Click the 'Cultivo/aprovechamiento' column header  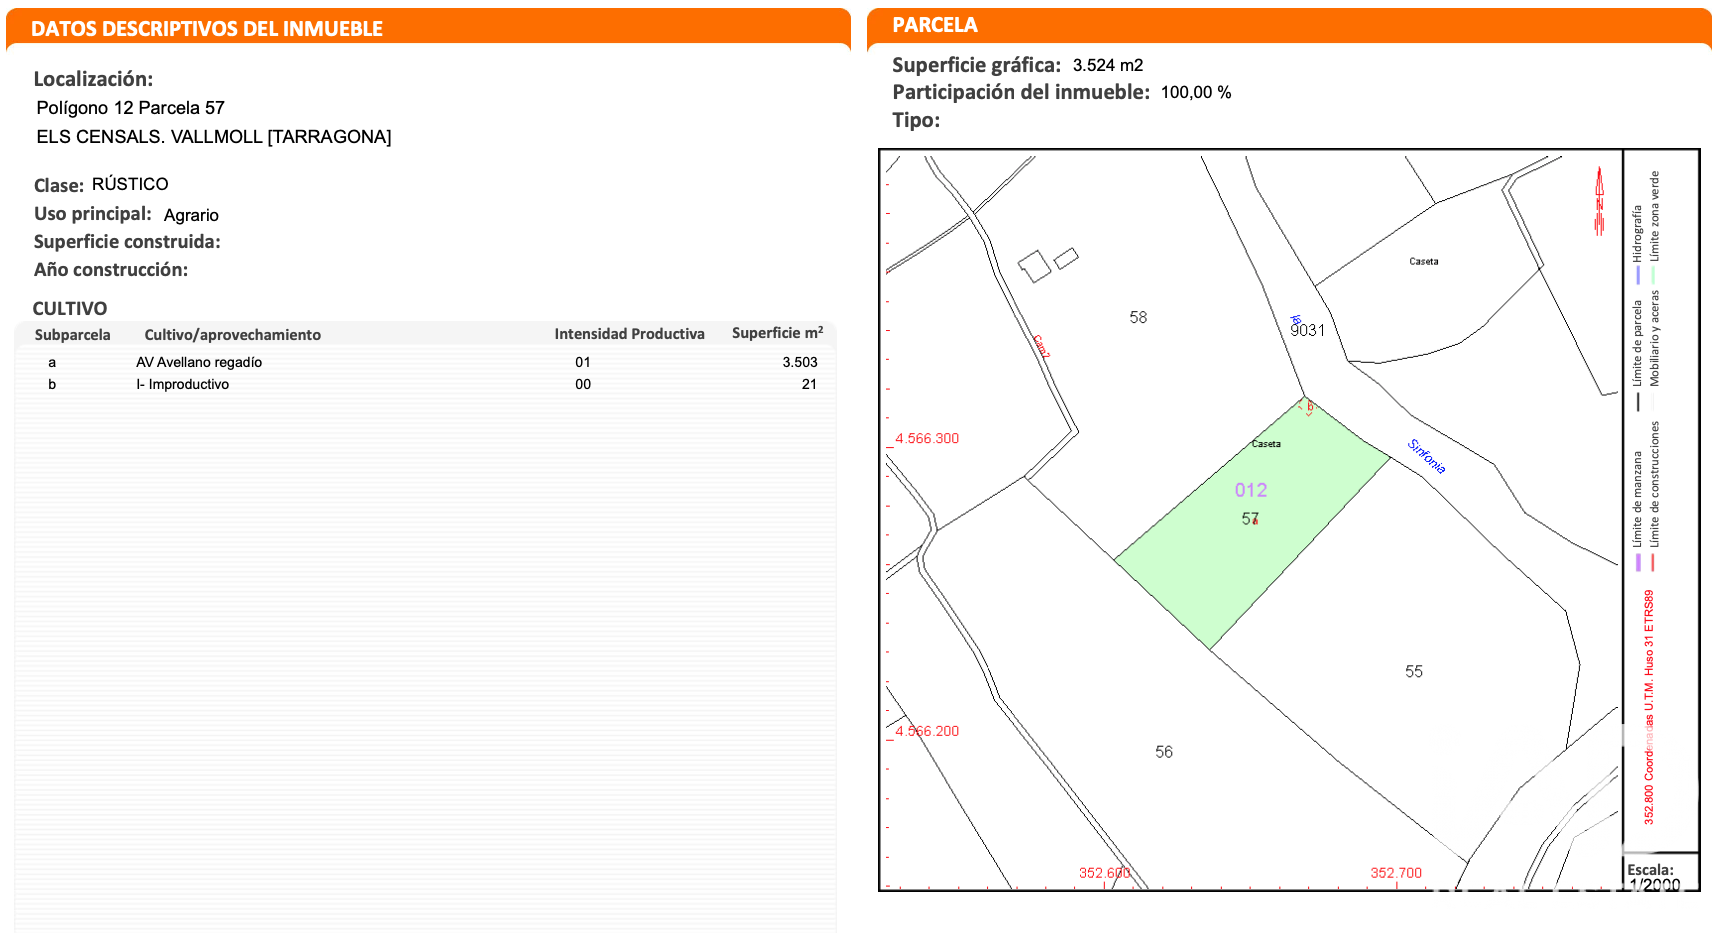click(233, 335)
